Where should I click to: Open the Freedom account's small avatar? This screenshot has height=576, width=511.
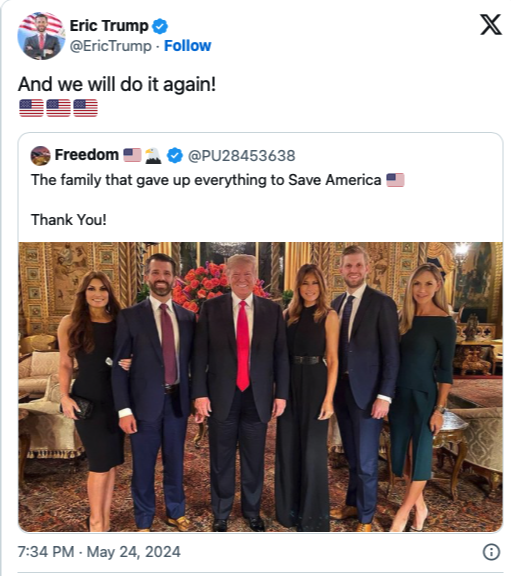click(x=40, y=156)
